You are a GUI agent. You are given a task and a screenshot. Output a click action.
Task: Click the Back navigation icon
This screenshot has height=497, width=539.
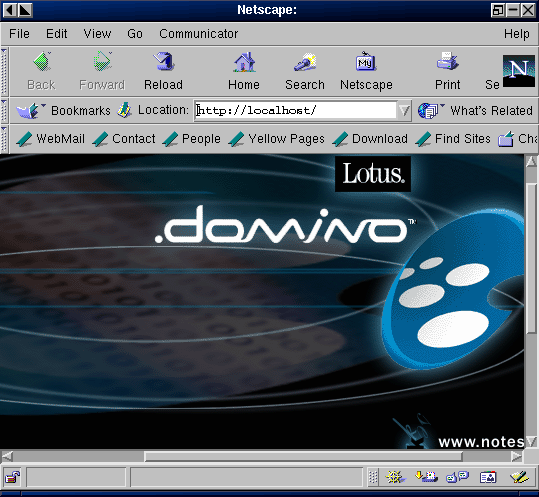tap(42, 62)
